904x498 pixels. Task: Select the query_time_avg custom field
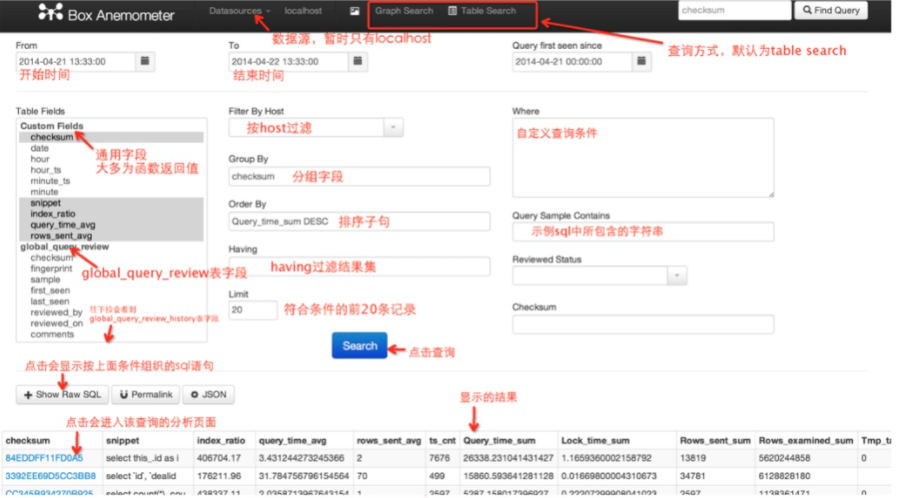click(111, 225)
